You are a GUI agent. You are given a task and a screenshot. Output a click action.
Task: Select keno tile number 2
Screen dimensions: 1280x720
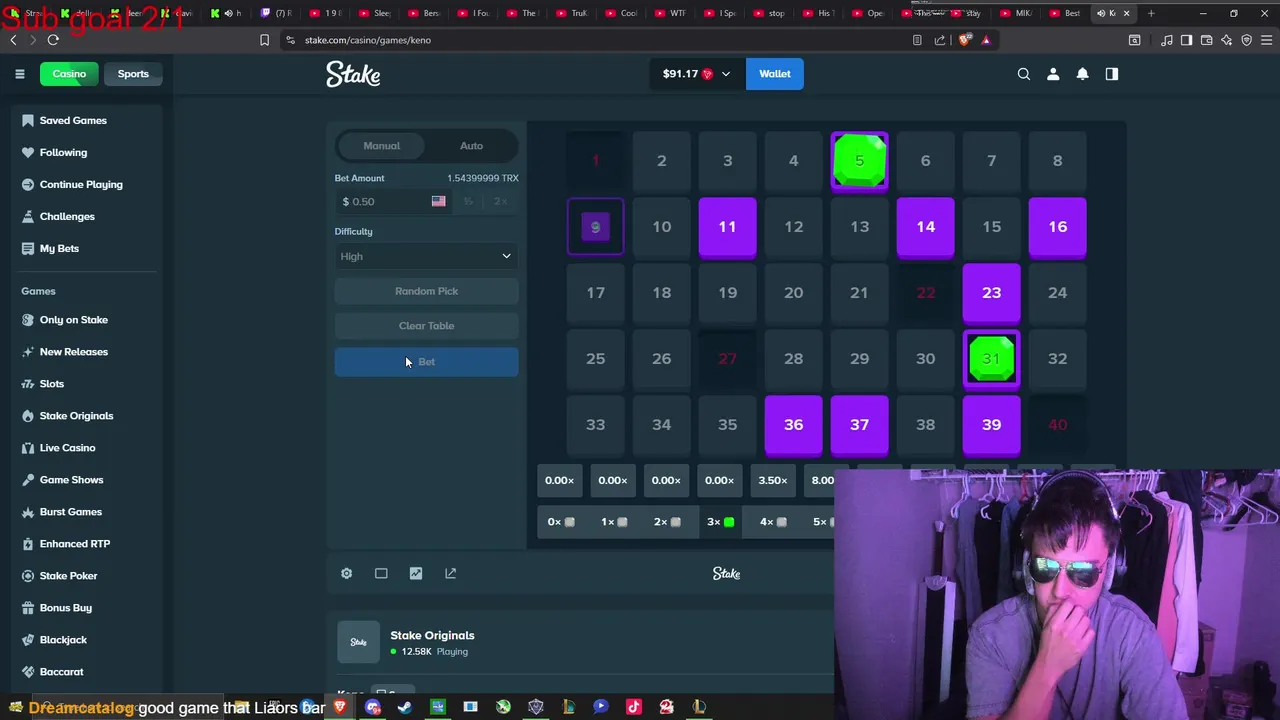pos(661,160)
